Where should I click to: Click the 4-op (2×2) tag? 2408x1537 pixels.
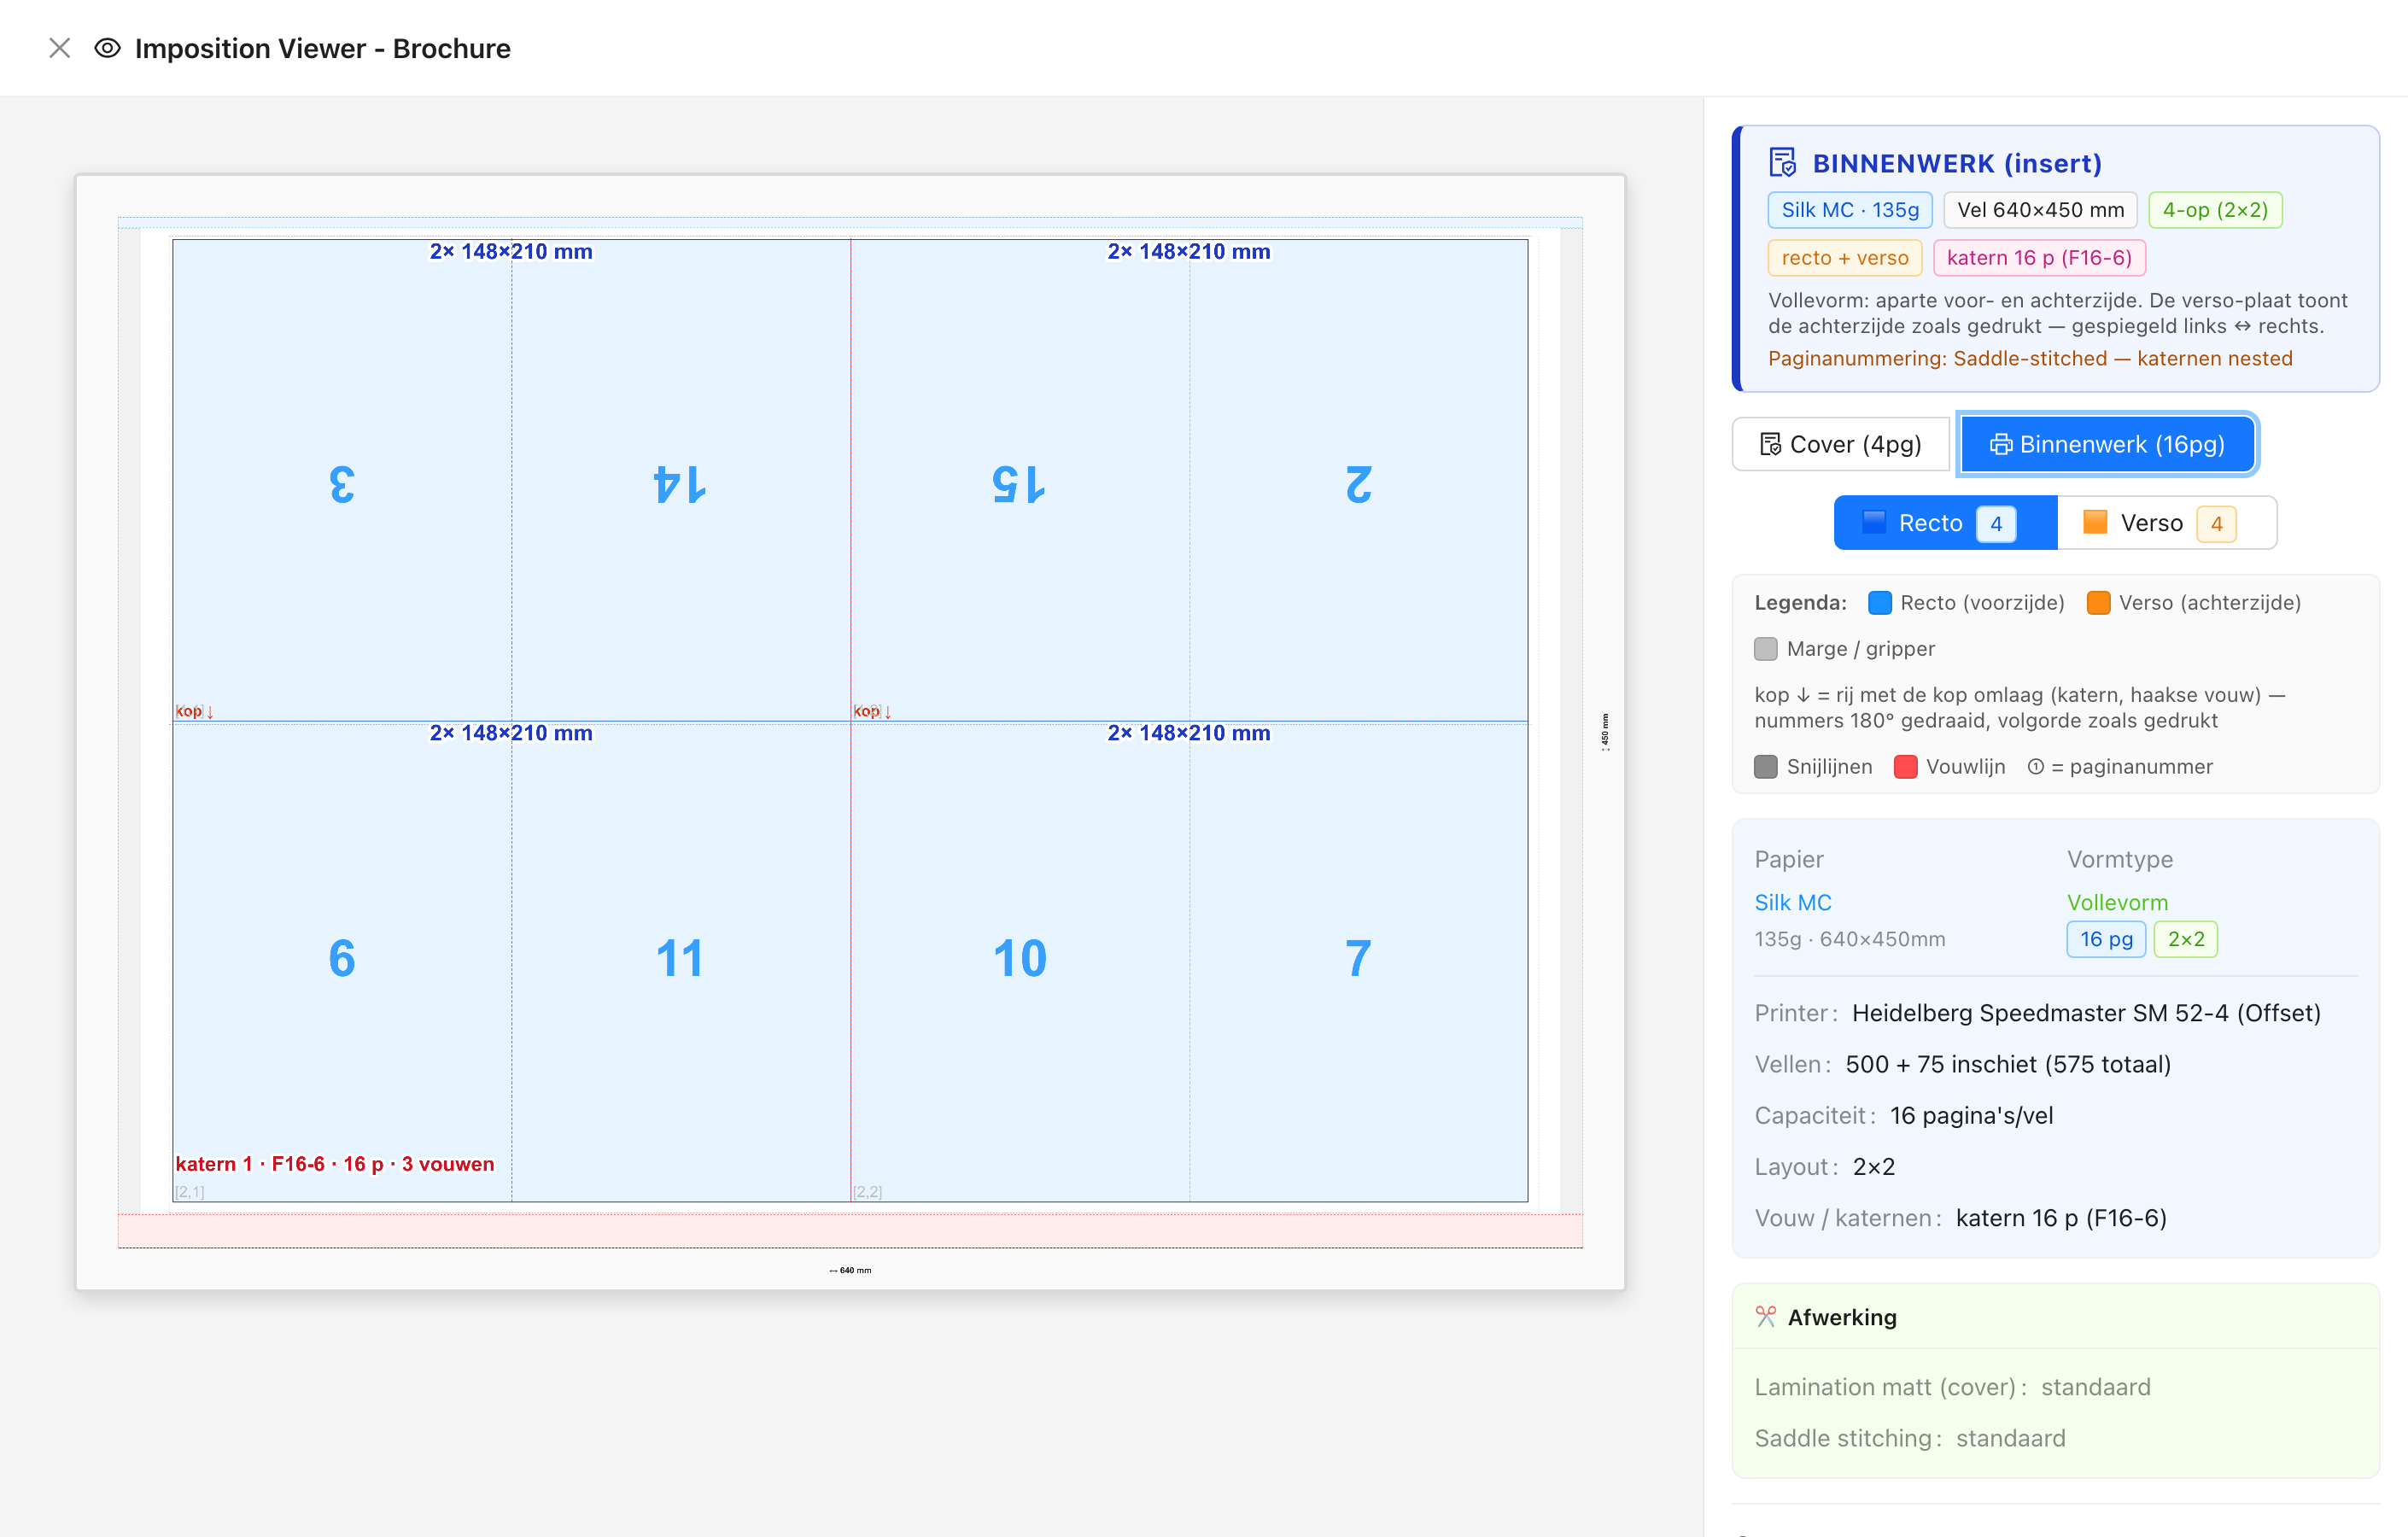[x=2215, y=210]
